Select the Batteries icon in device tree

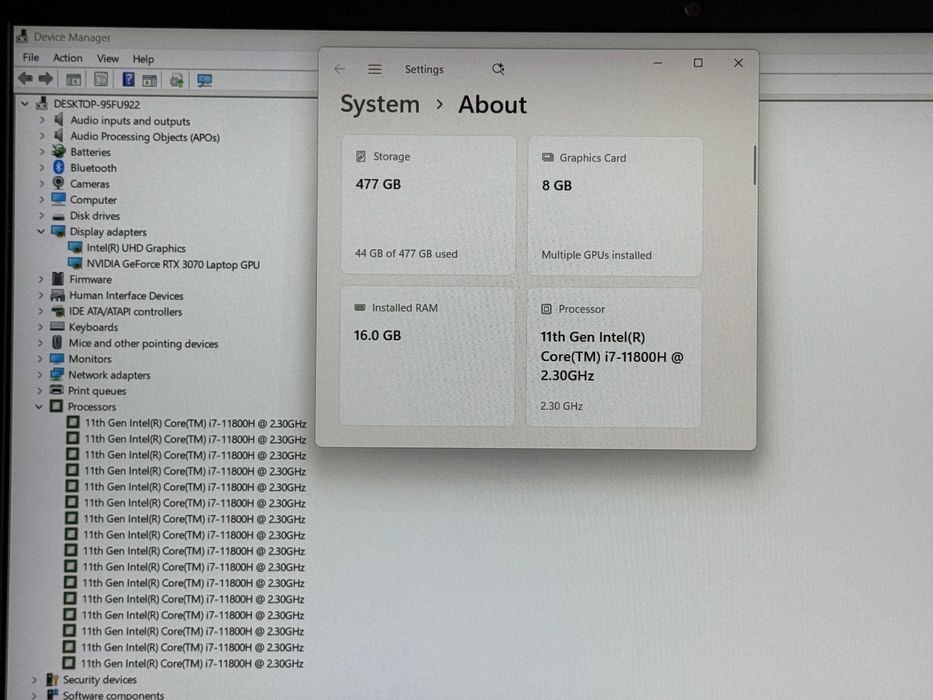[x=58, y=151]
